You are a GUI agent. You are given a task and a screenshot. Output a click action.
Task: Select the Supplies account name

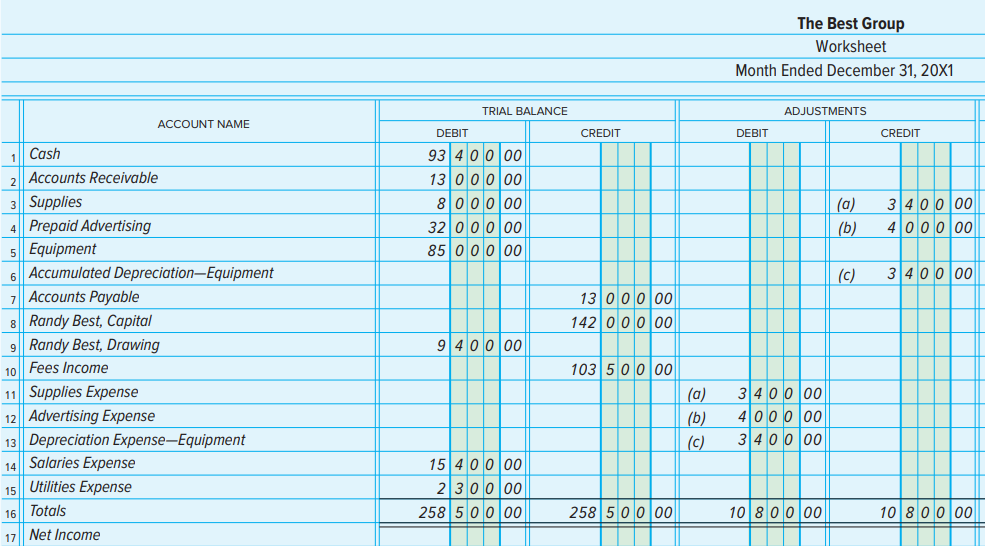(55, 202)
